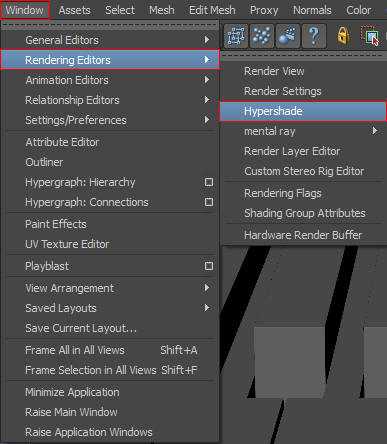This screenshot has height=444, width=387.
Task: Click the dashed tear-off bar of Window menu
Action: click(x=110, y=25)
